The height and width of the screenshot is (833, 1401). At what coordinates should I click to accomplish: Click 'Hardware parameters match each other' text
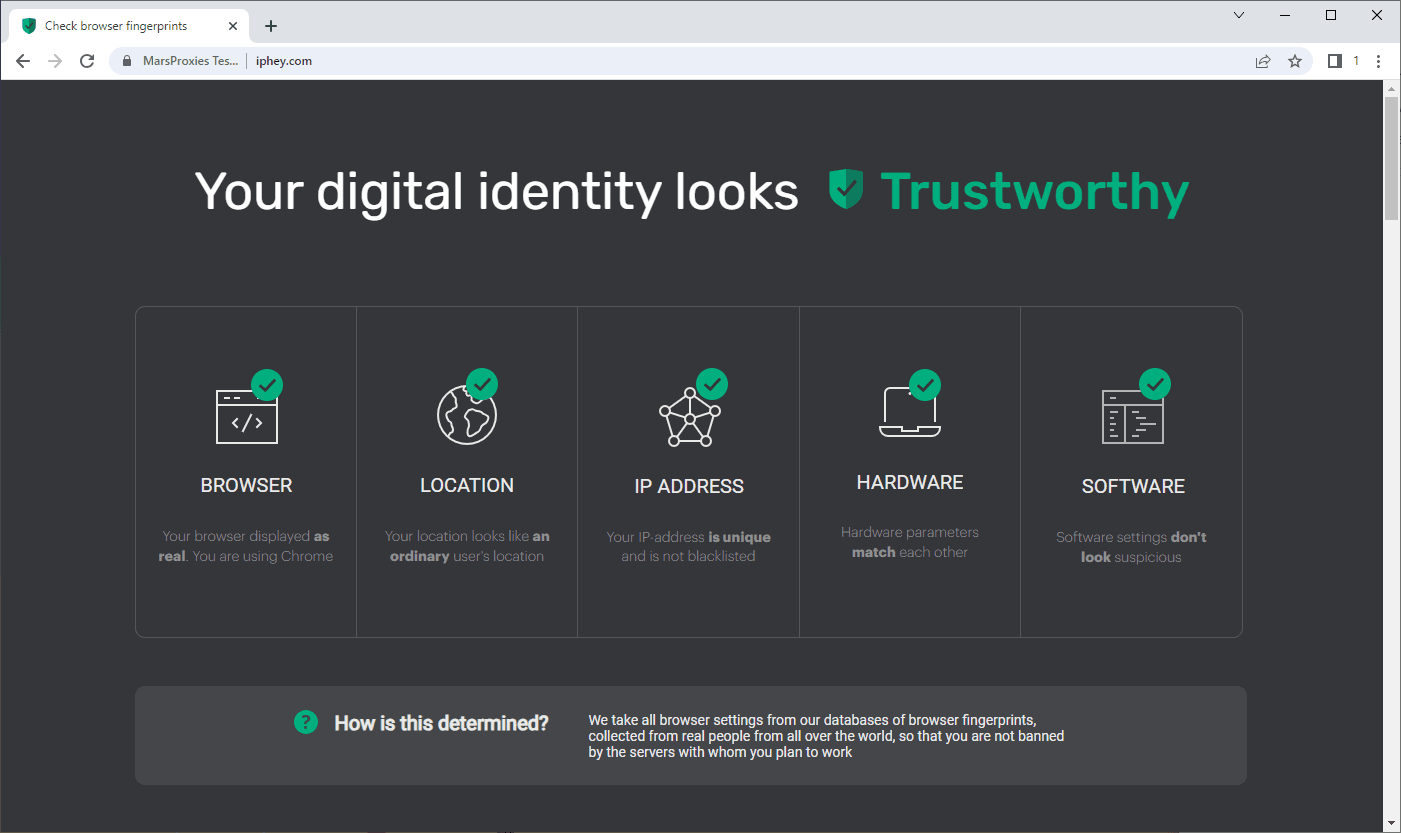coord(910,542)
